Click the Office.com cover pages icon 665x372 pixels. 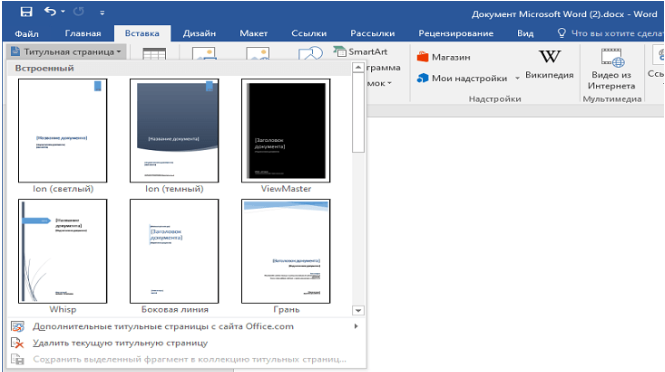click(x=17, y=326)
